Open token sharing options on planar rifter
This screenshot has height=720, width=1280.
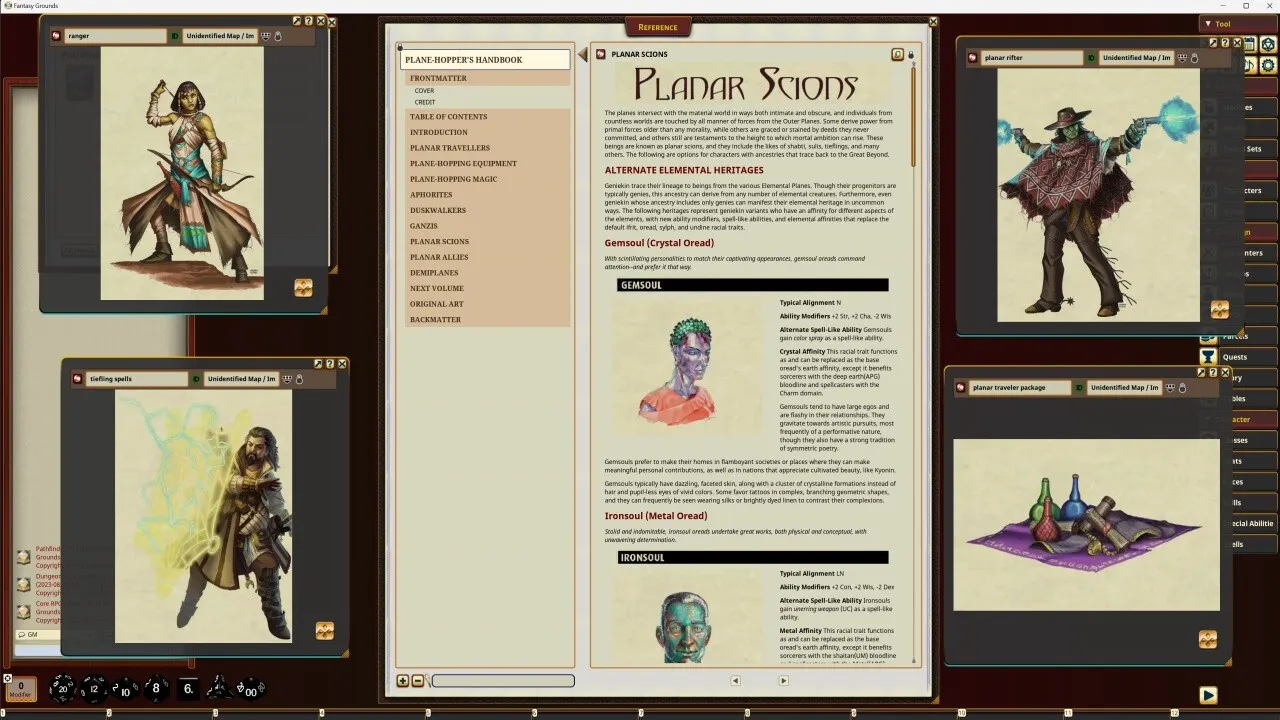[1181, 58]
